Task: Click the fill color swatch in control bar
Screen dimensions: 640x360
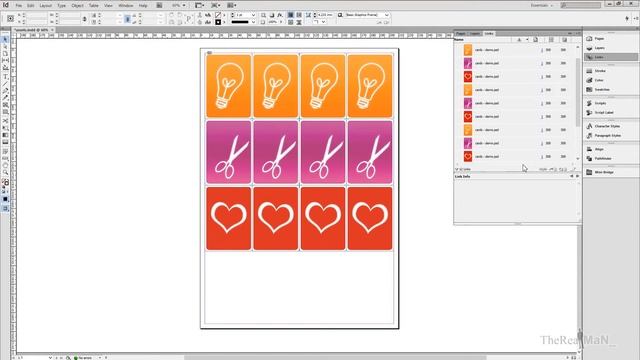Action: pyautogui.click(x=218, y=15)
